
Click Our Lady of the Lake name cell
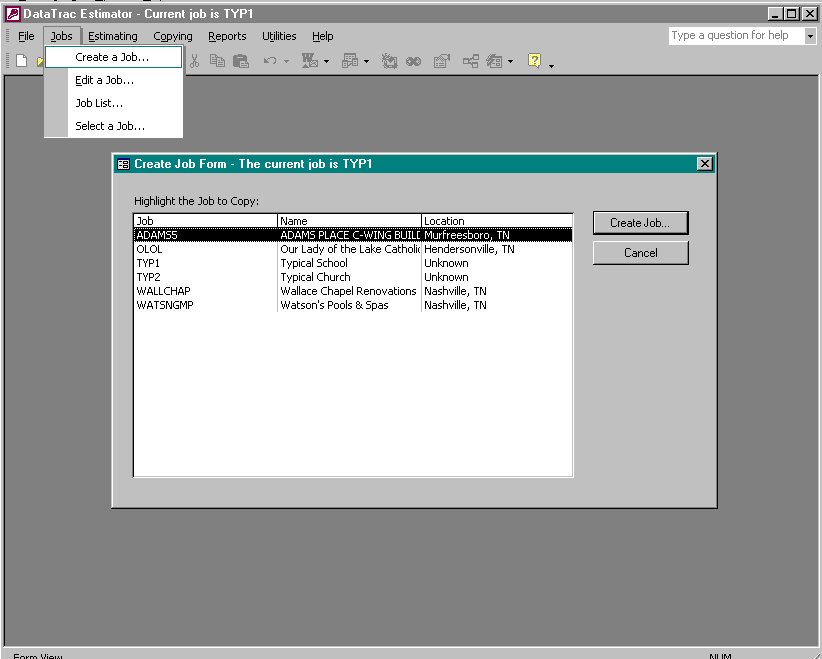click(x=350, y=249)
